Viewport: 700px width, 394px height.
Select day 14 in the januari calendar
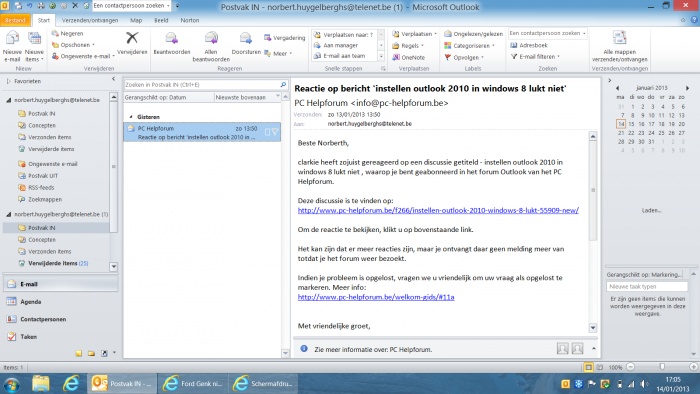pyautogui.click(x=621, y=124)
